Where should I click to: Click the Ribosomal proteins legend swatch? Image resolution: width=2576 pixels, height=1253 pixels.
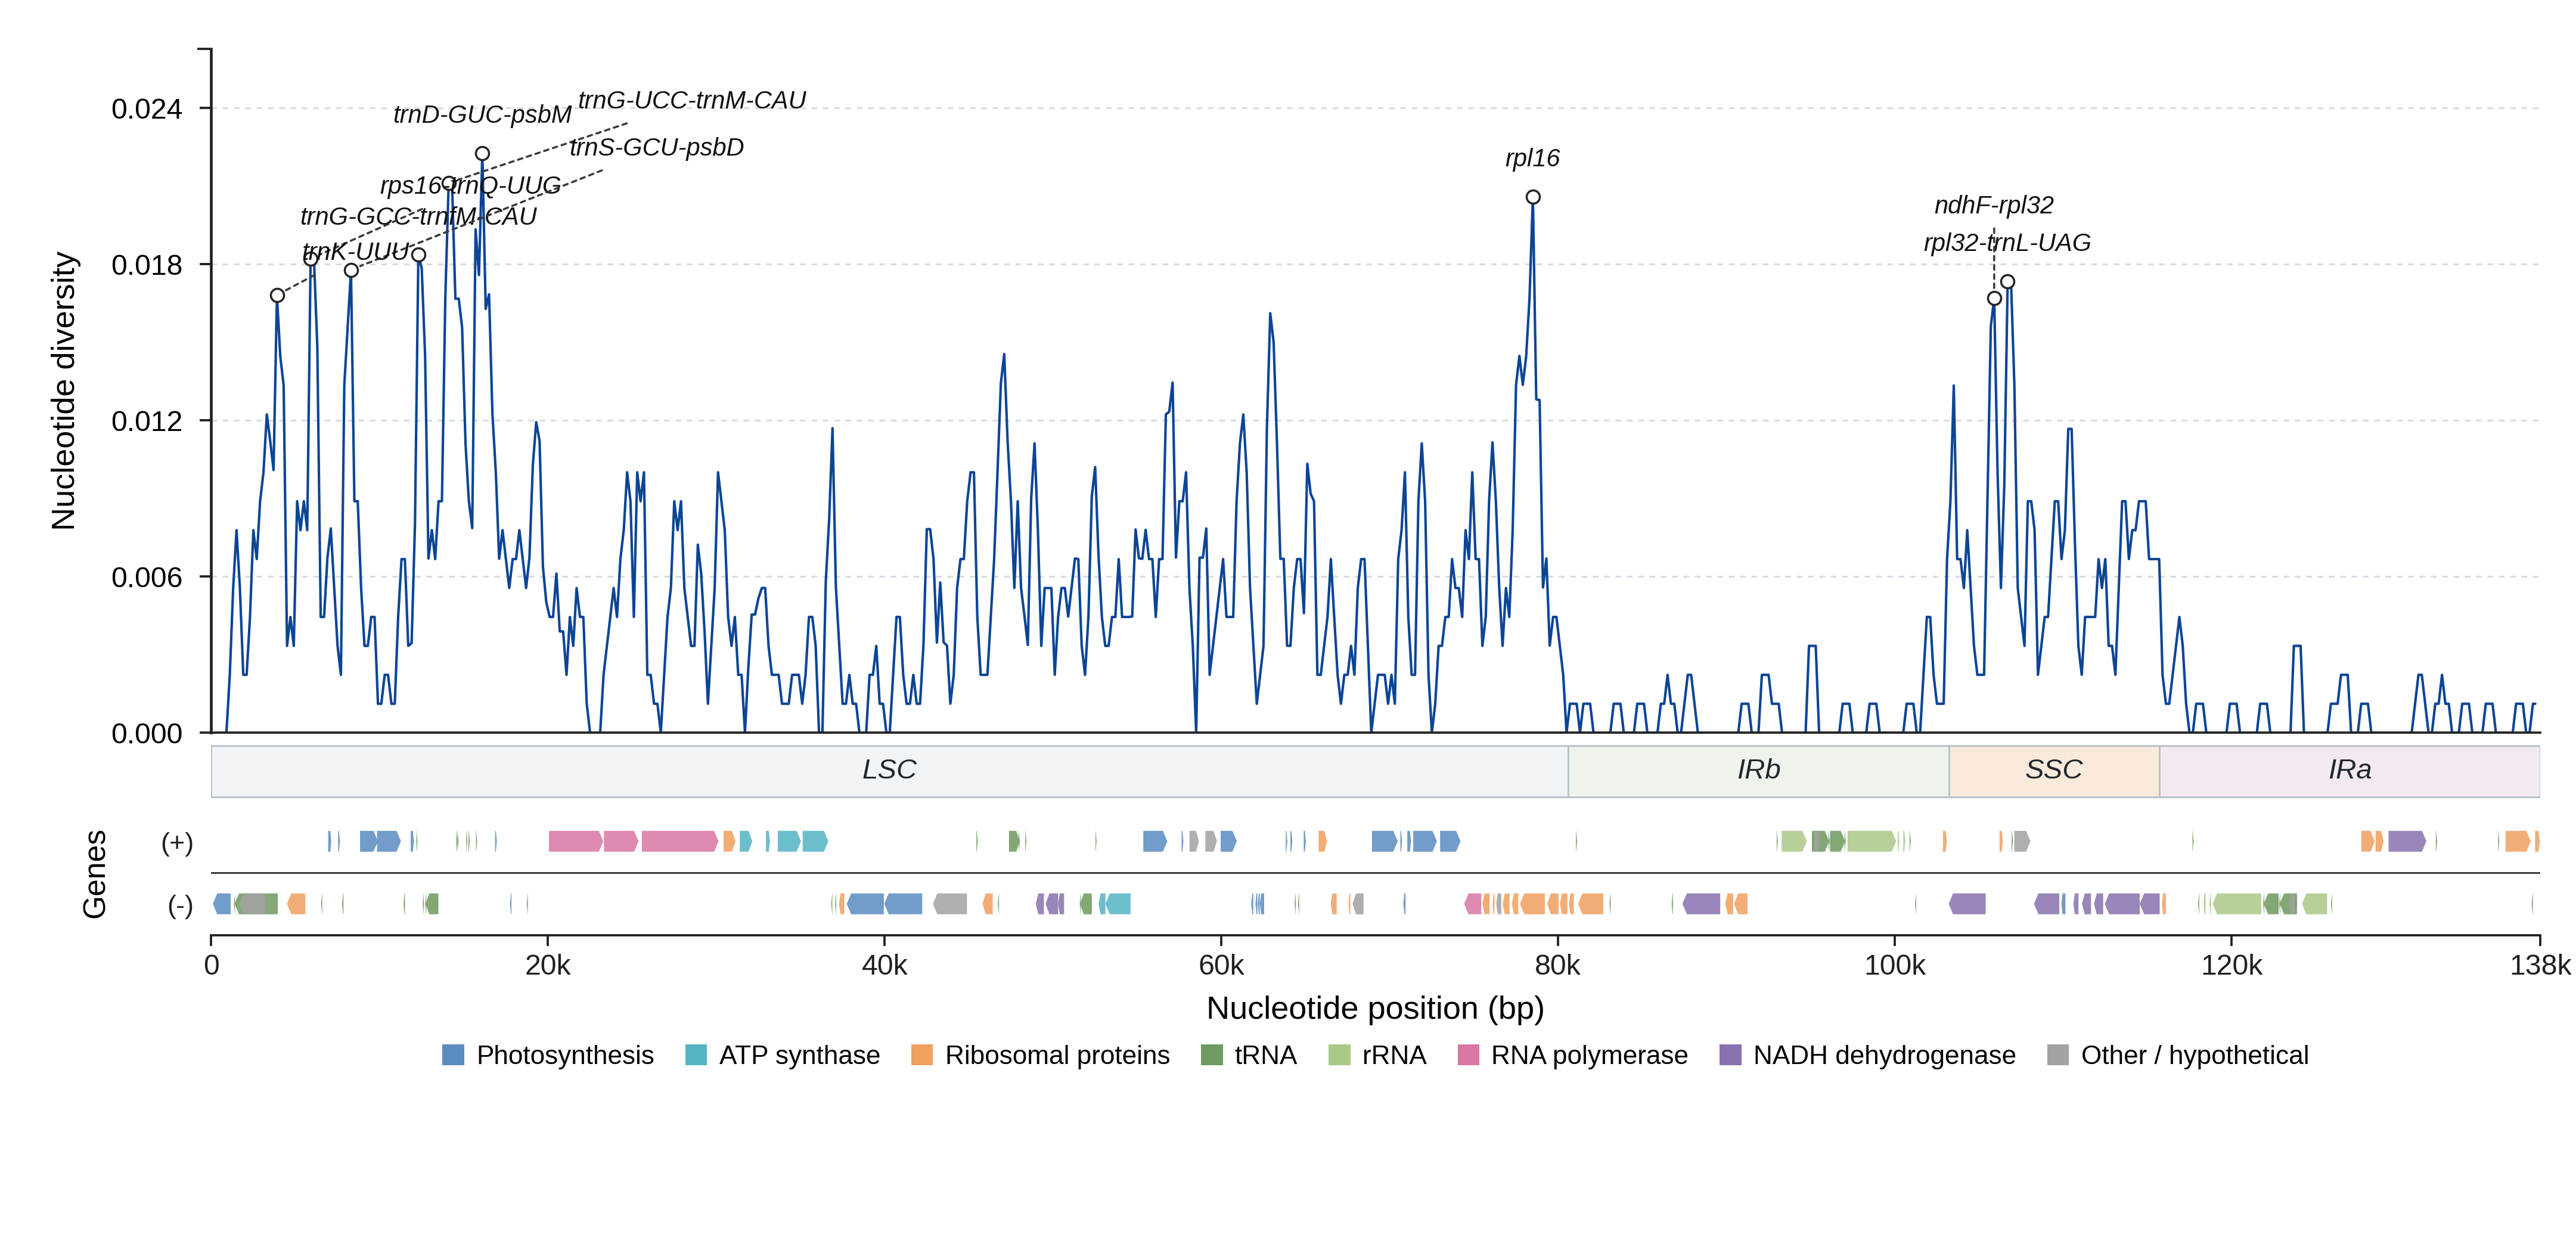coord(922,1055)
